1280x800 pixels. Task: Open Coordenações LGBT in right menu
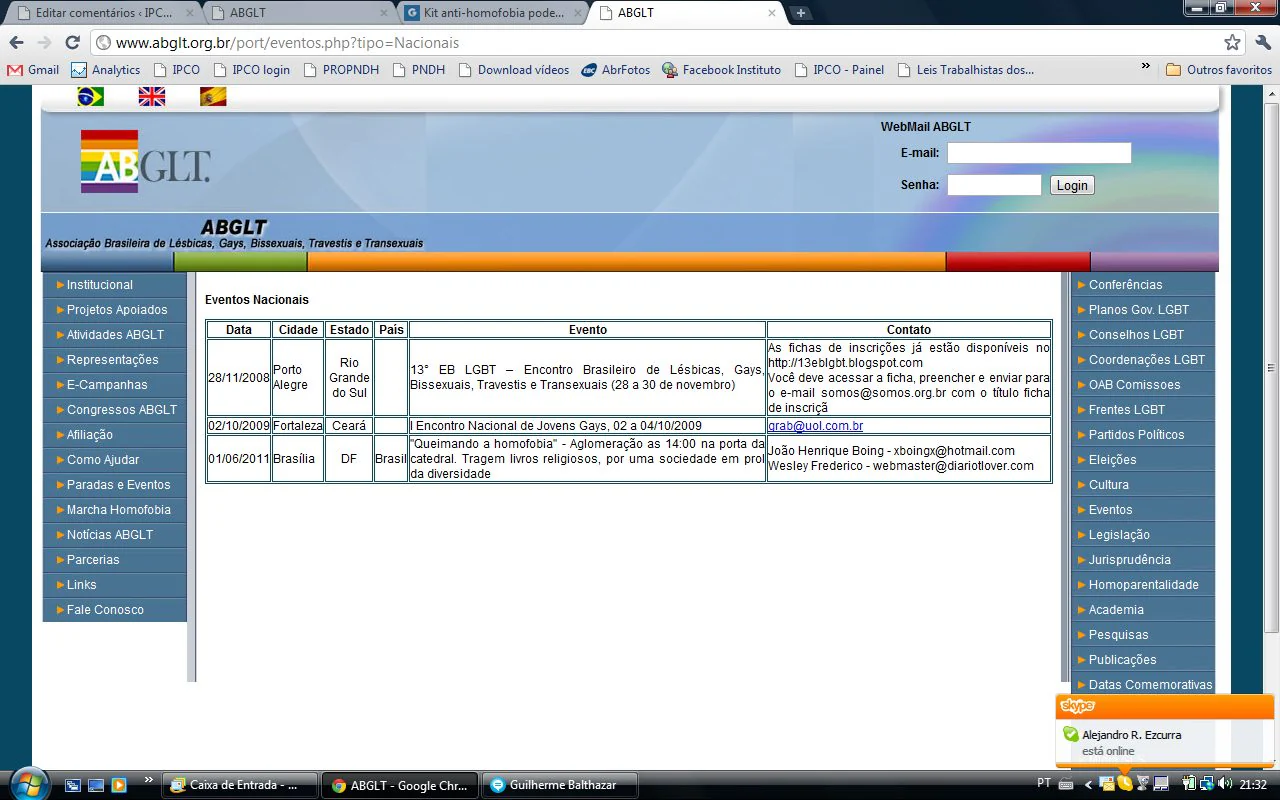[x=1143, y=360]
